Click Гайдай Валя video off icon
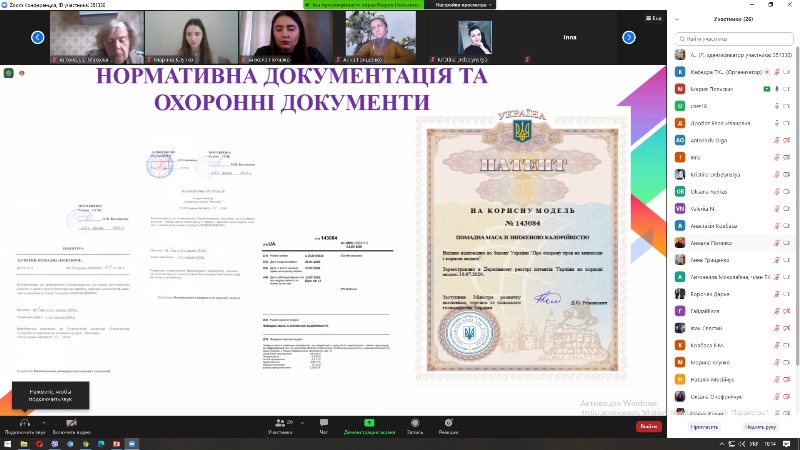Viewport: 800px width, 450px height. (x=787, y=311)
